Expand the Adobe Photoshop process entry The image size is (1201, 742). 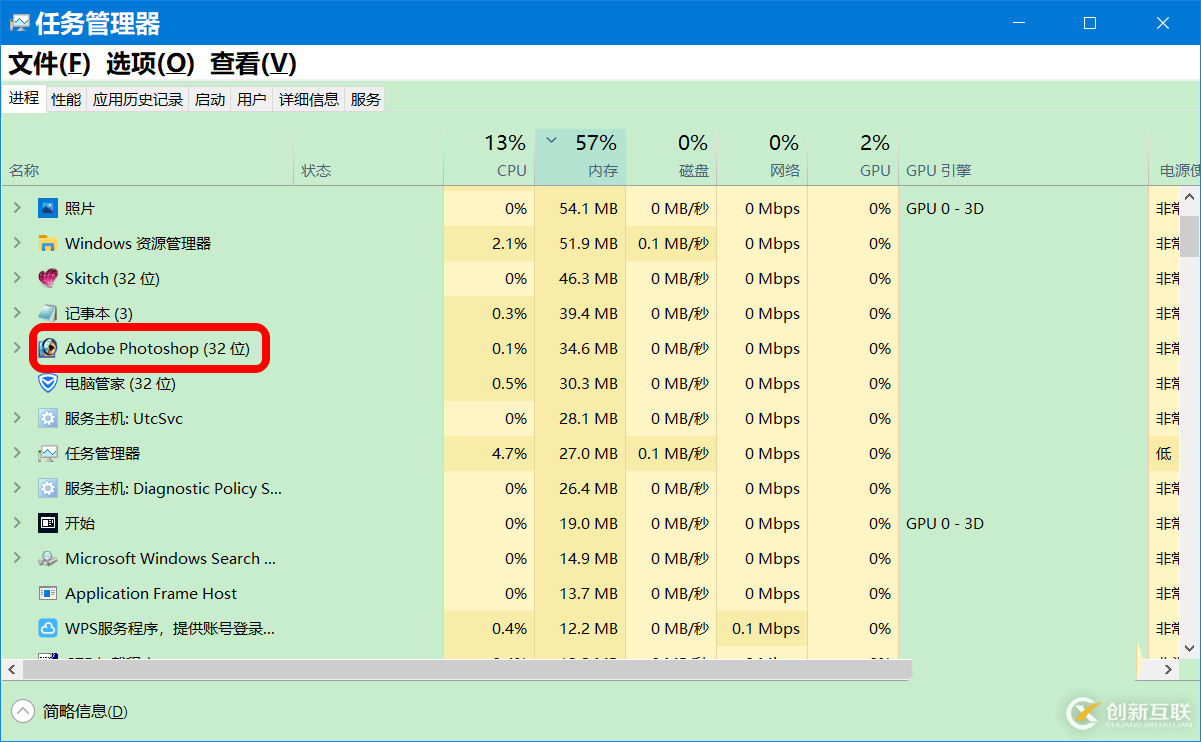pos(17,348)
